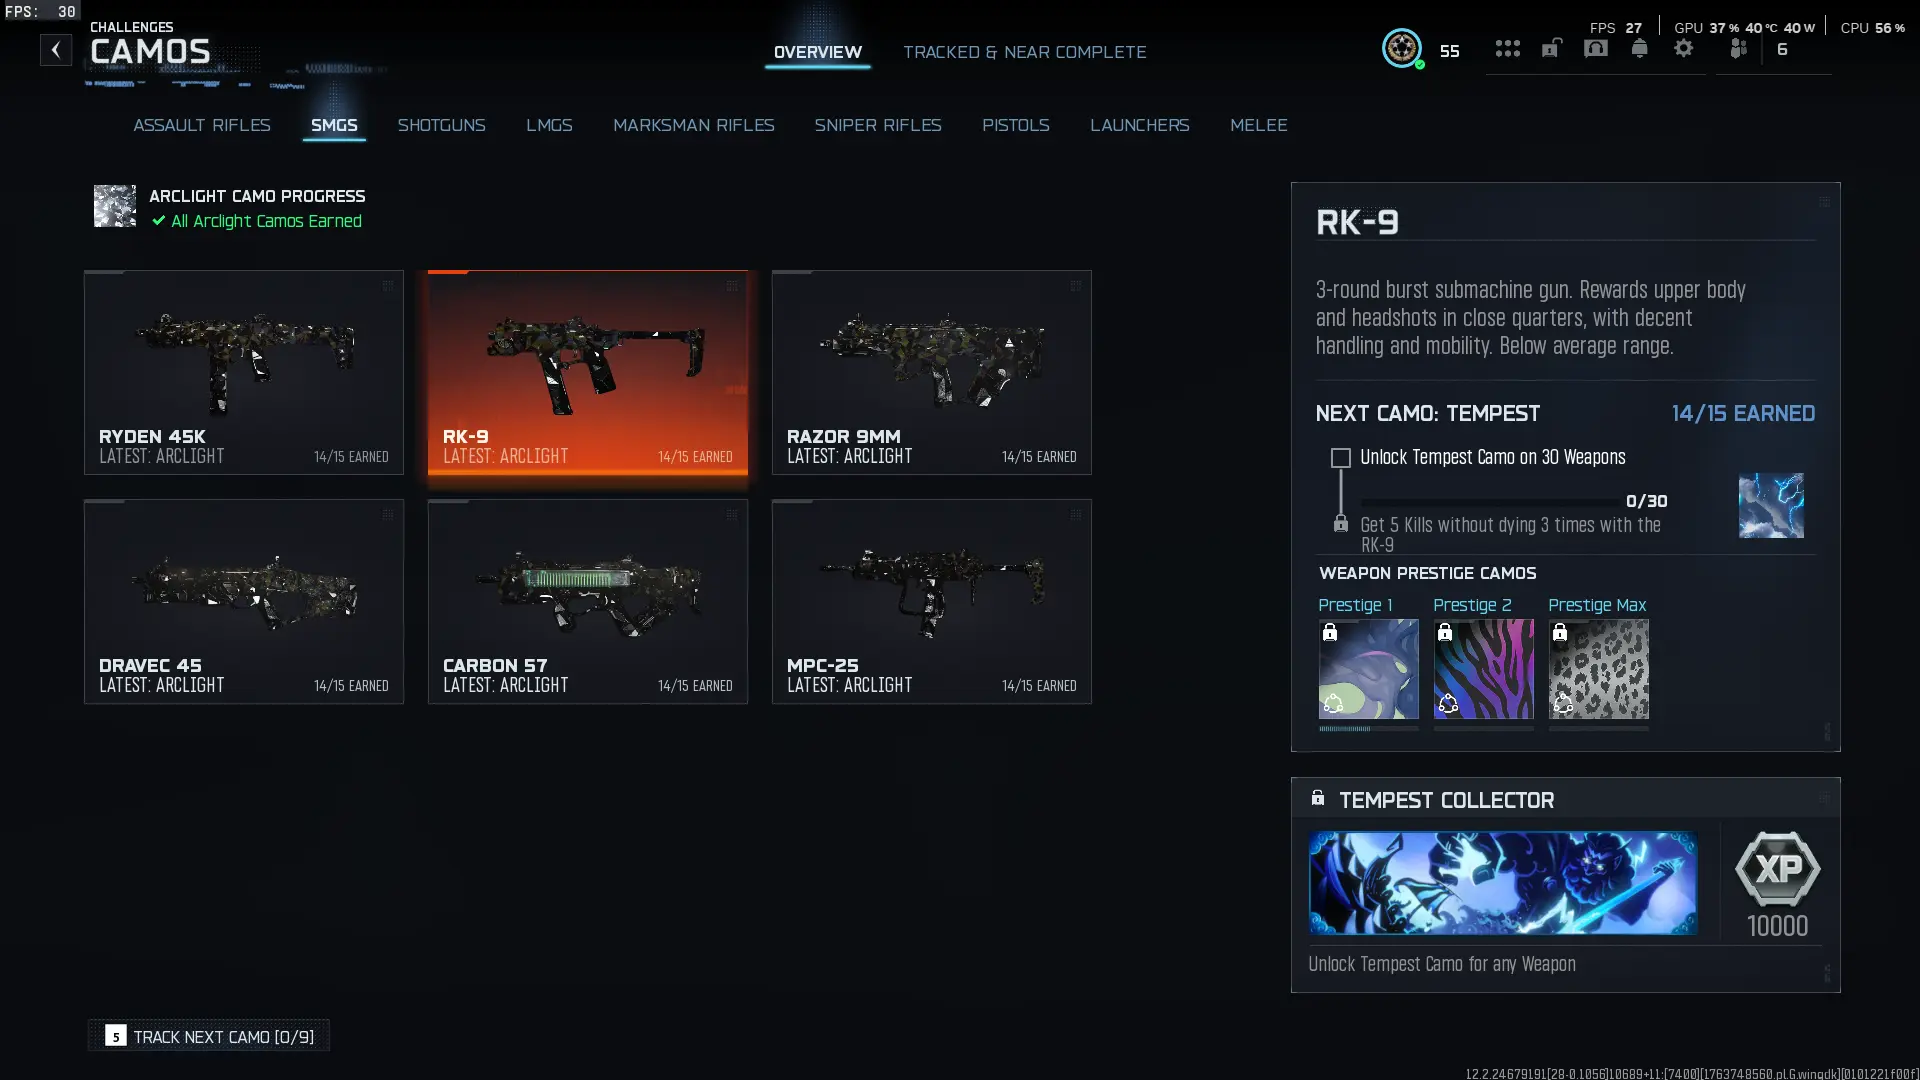Click TRACK NEXT CAMO at the bottom
The width and height of the screenshot is (1920, 1080).
(208, 1036)
